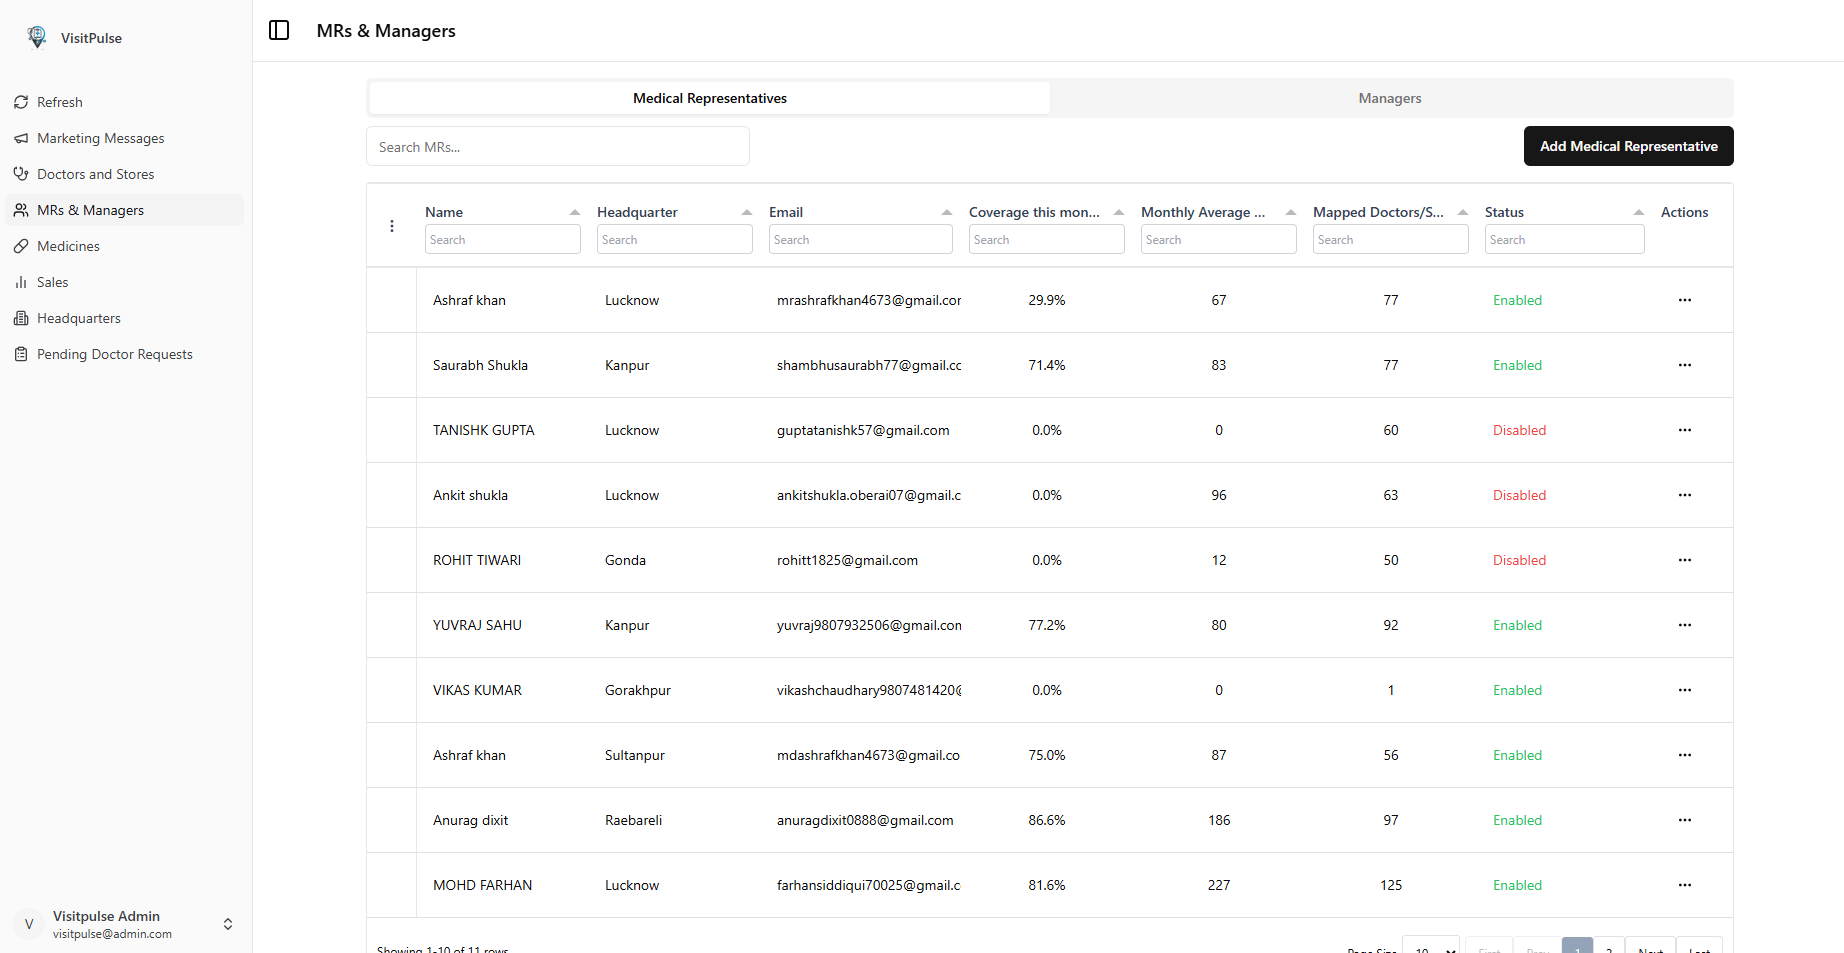Expand Visitpulse Admin account switcher
This screenshot has width=1844, height=953.
click(228, 924)
